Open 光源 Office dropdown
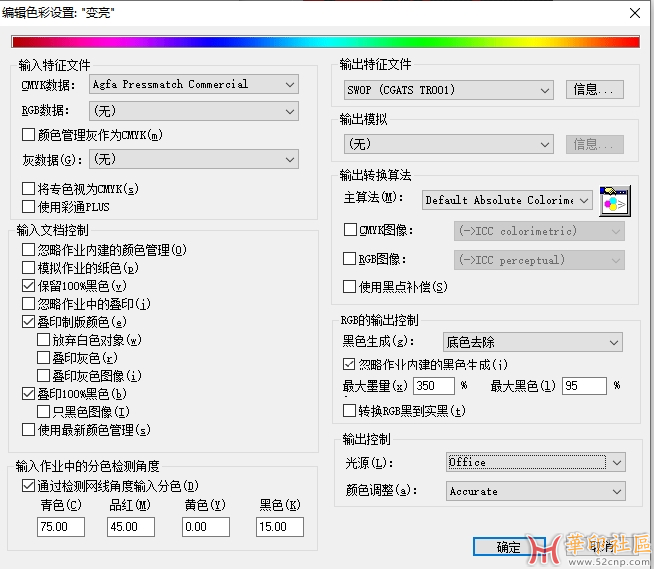The height and width of the screenshot is (569, 654). point(536,462)
